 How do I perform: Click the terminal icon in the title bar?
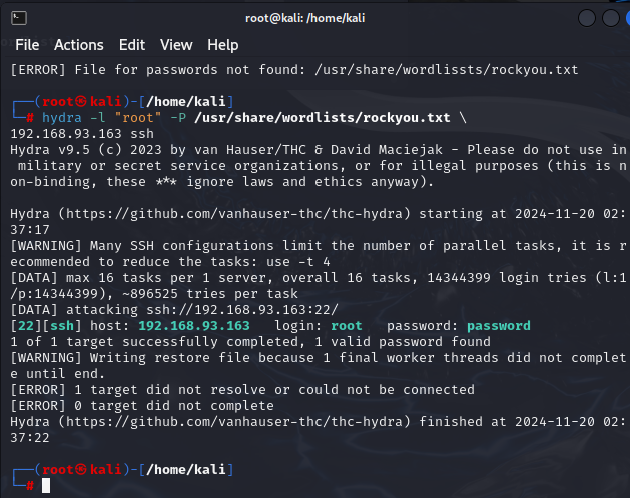(19, 18)
